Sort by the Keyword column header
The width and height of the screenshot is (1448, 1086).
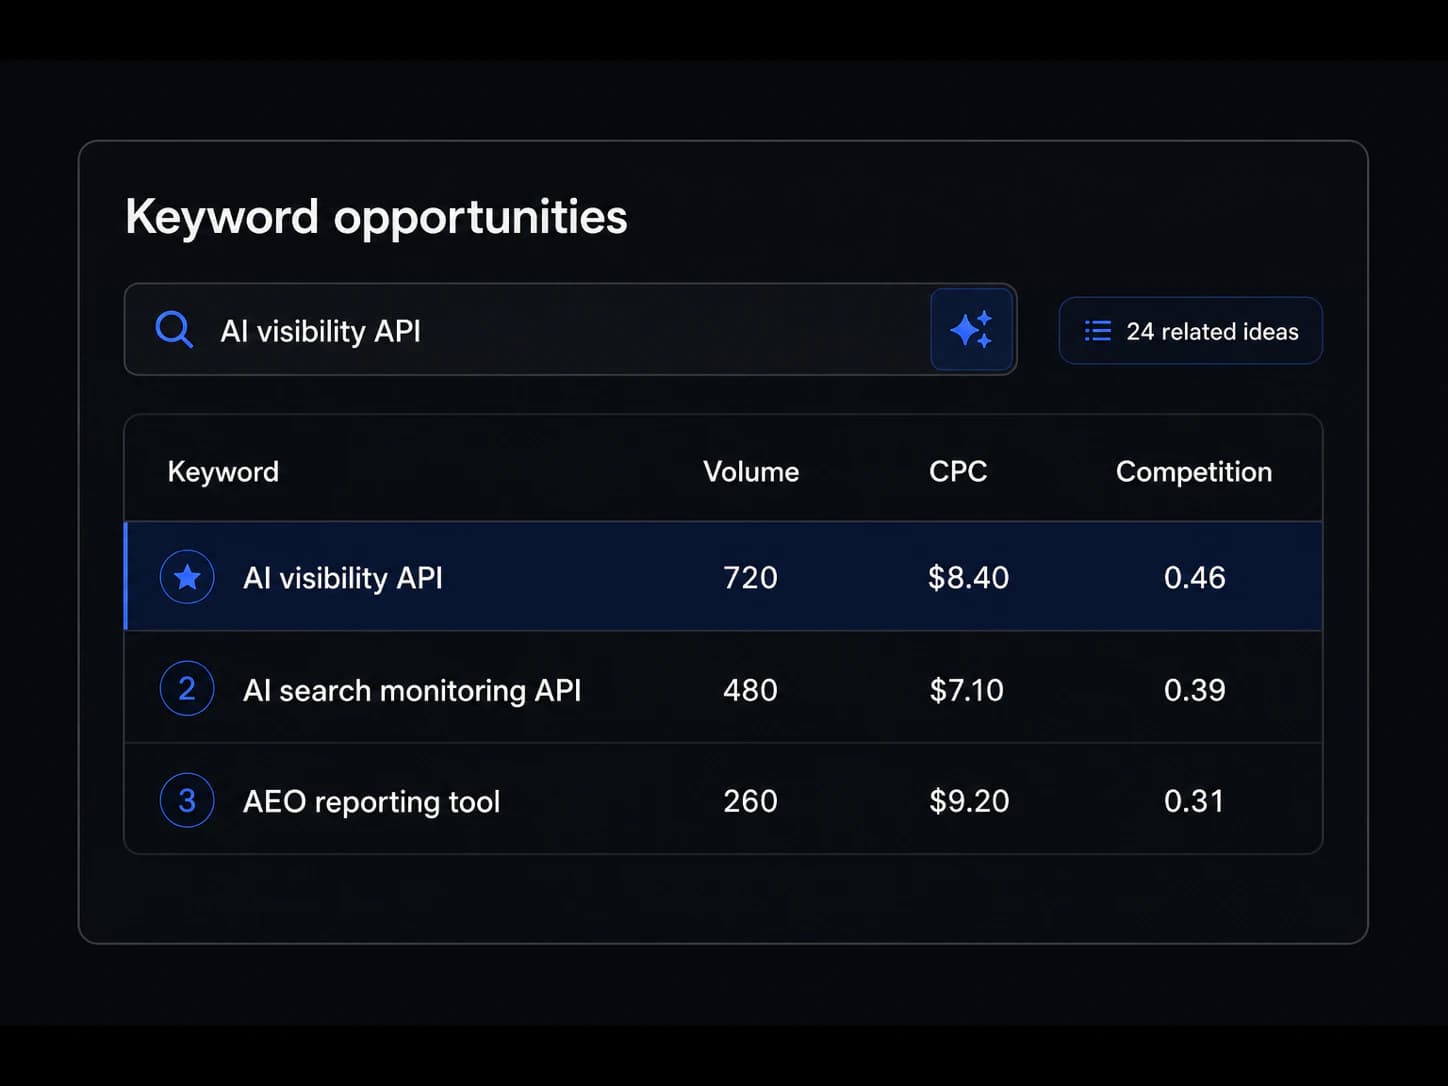pyautogui.click(x=223, y=471)
